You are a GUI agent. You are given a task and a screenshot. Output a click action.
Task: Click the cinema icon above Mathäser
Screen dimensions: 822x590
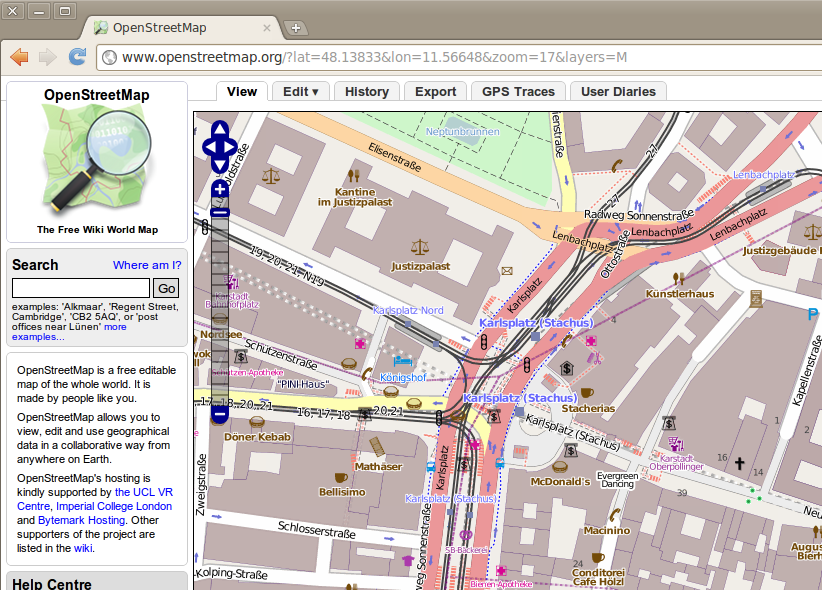pos(377,446)
